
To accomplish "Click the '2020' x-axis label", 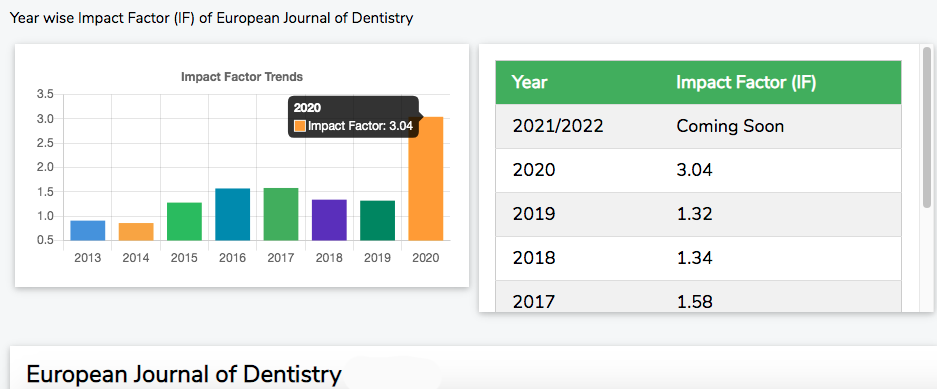I will pyautogui.click(x=425, y=258).
